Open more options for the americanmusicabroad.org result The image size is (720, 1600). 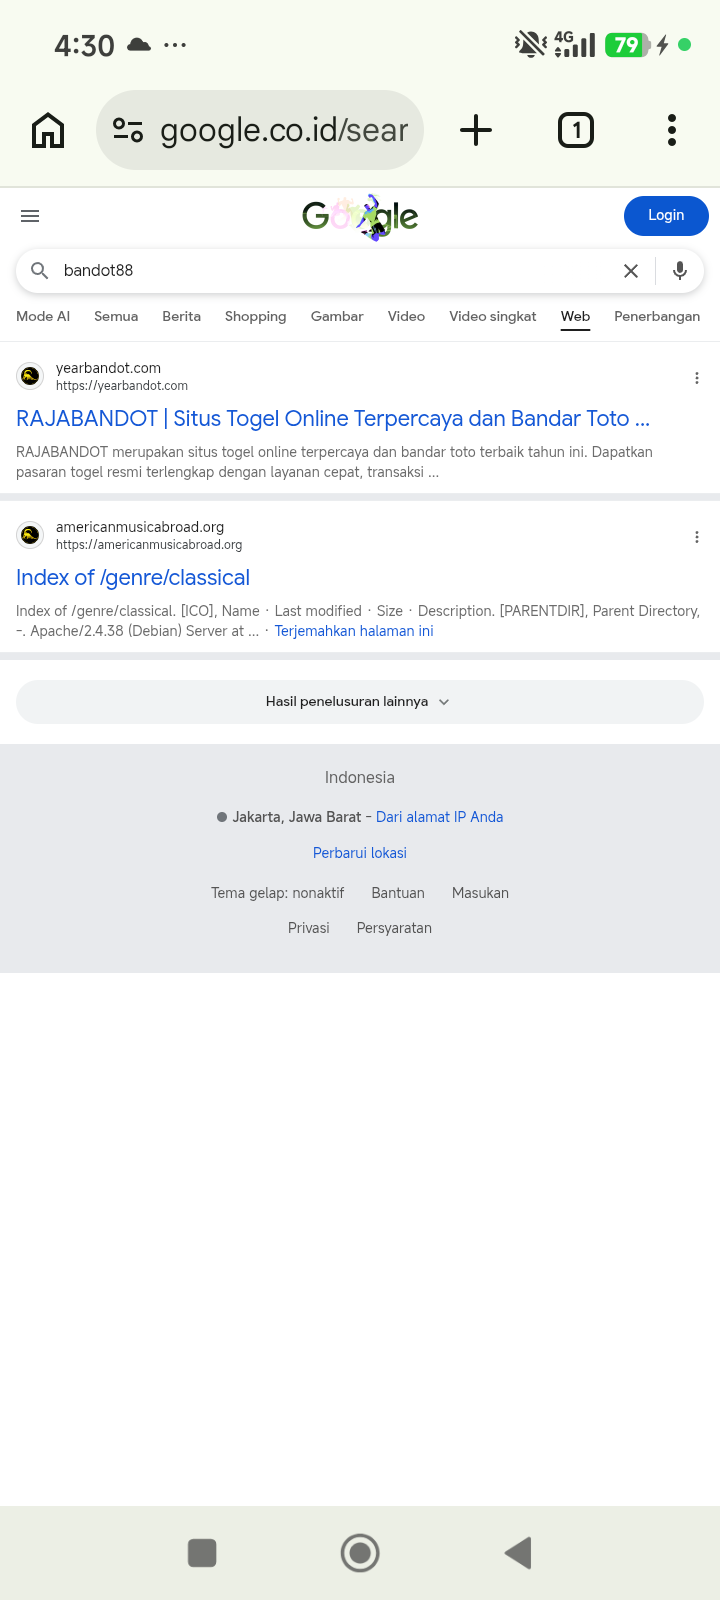tap(697, 537)
